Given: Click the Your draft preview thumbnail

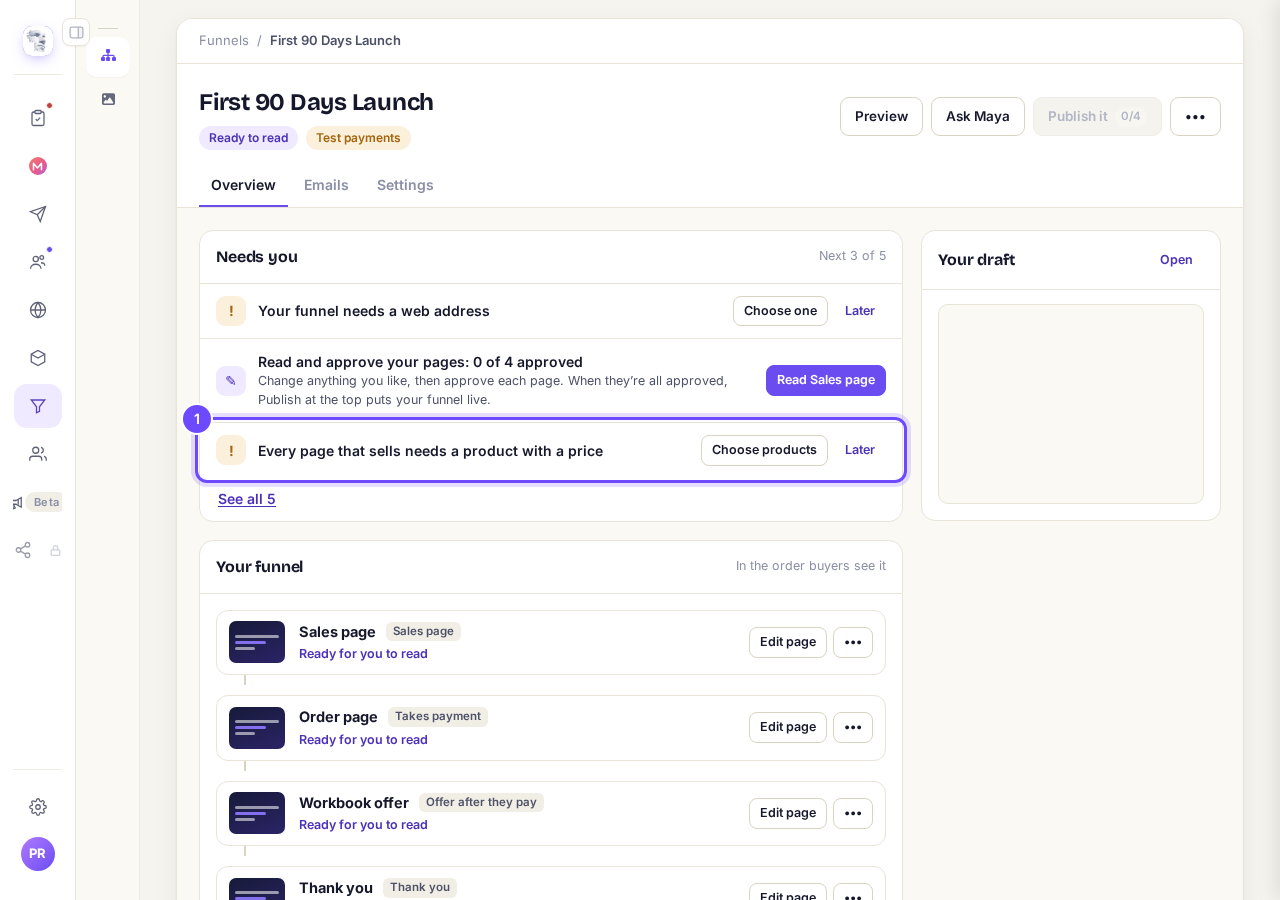Looking at the screenshot, I should tap(1071, 404).
